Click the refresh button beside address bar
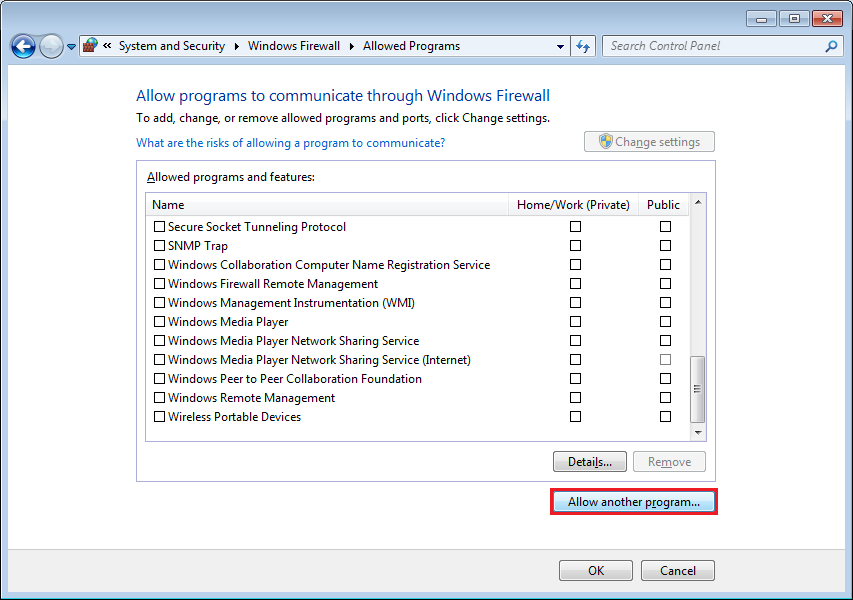 [x=584, y=46]
